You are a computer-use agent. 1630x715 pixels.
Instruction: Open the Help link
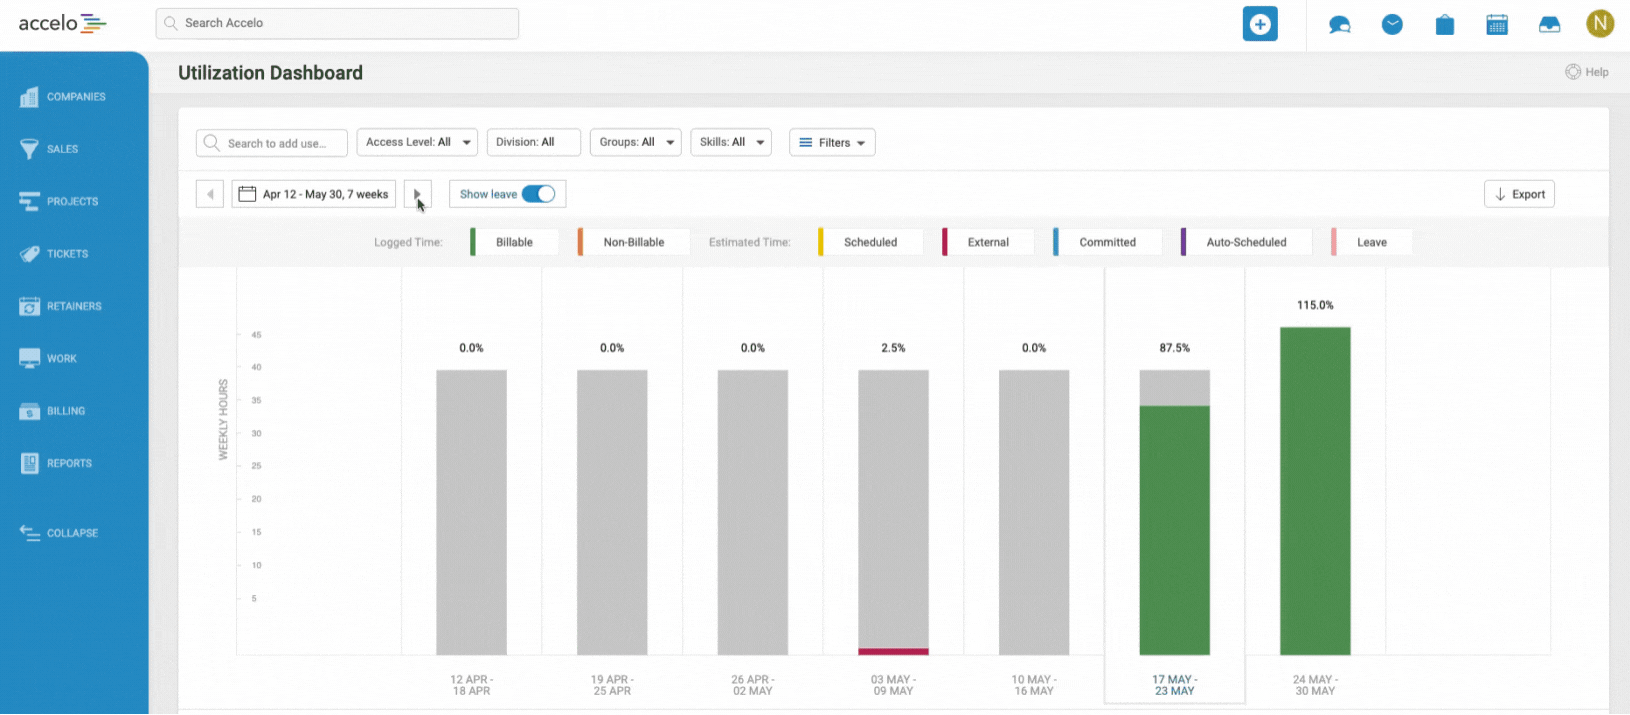point(1587,72)
